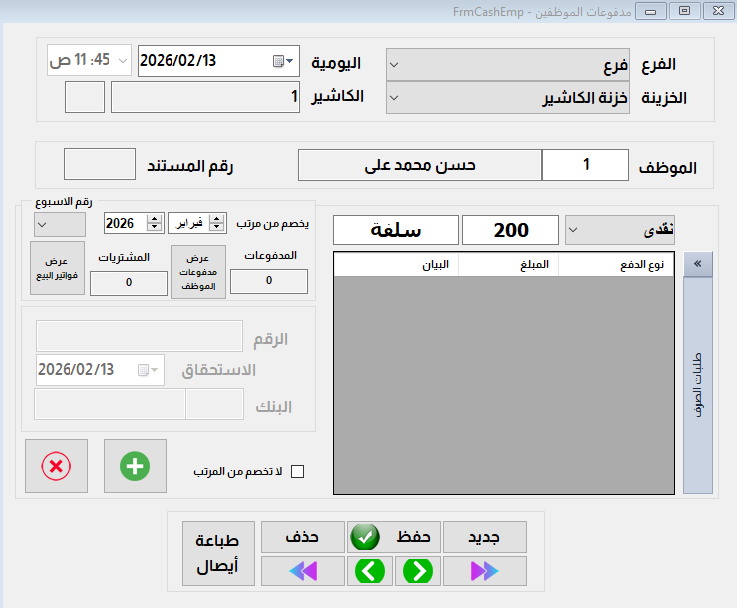Viewport: 737px width, 608px height.
Task: Open the الخزينة cashier treasury dropdown
Action: (x=394, y=98)
